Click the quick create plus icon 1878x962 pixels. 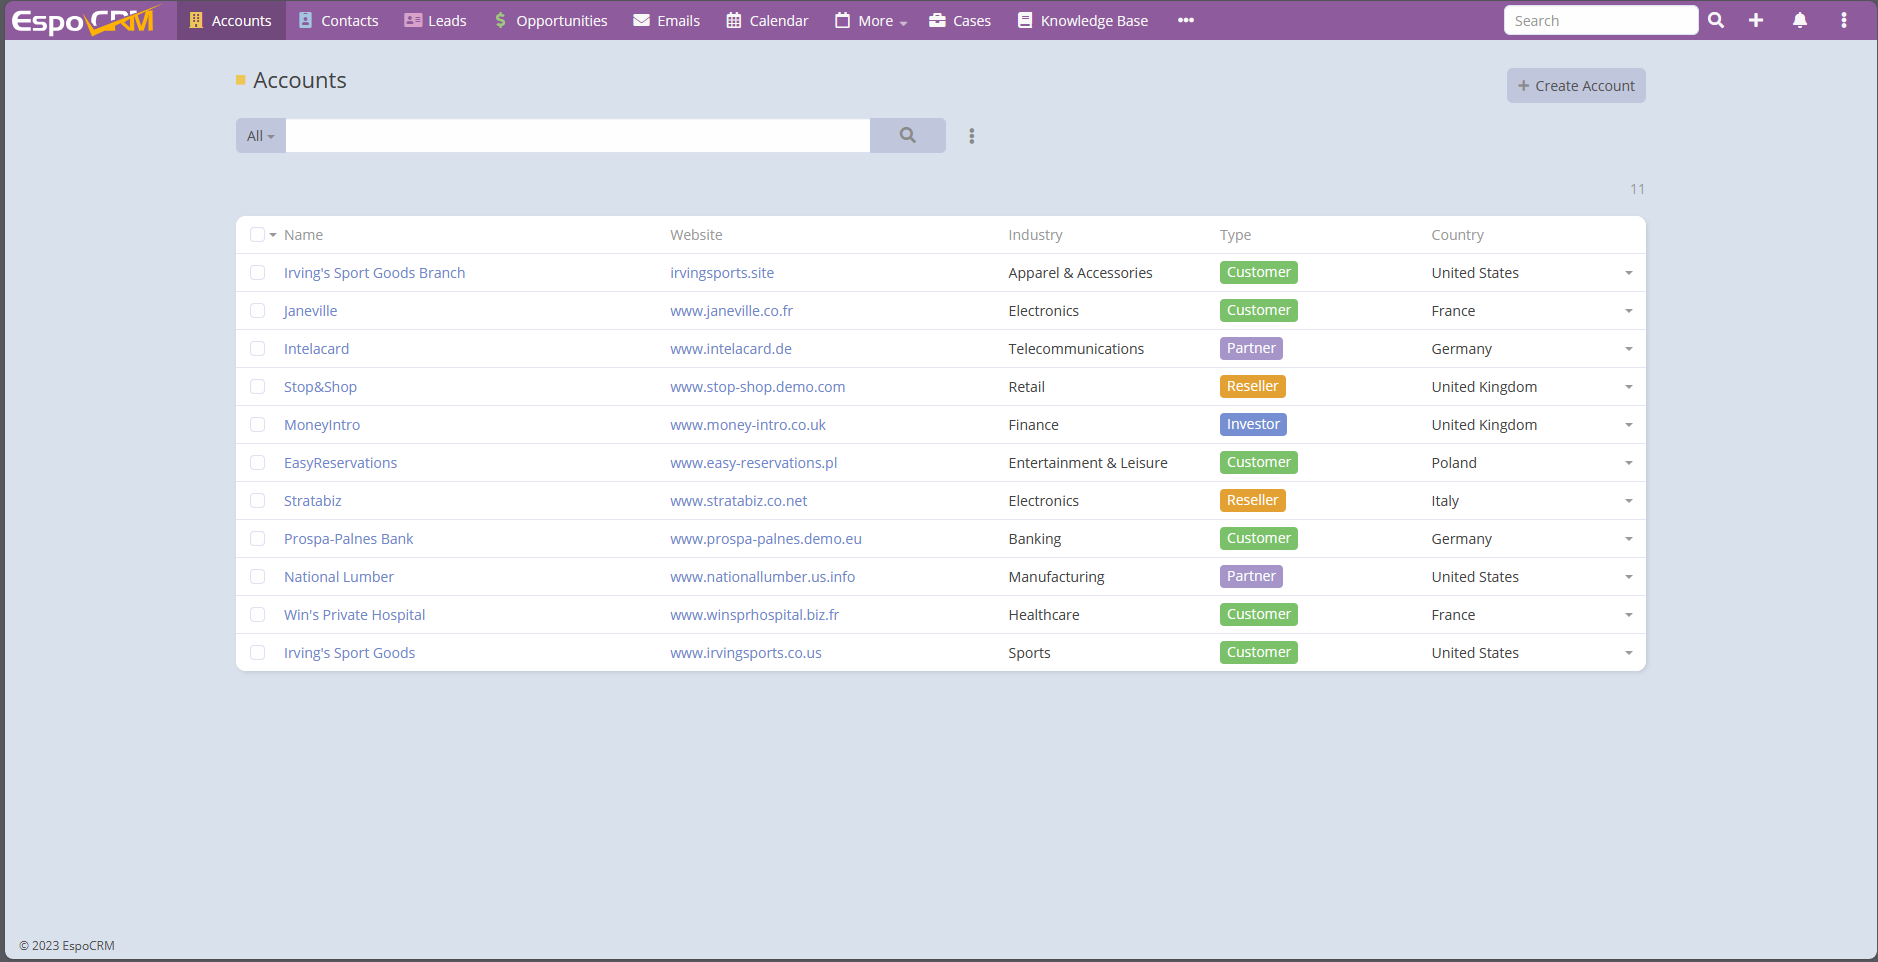click(1756, 20)
